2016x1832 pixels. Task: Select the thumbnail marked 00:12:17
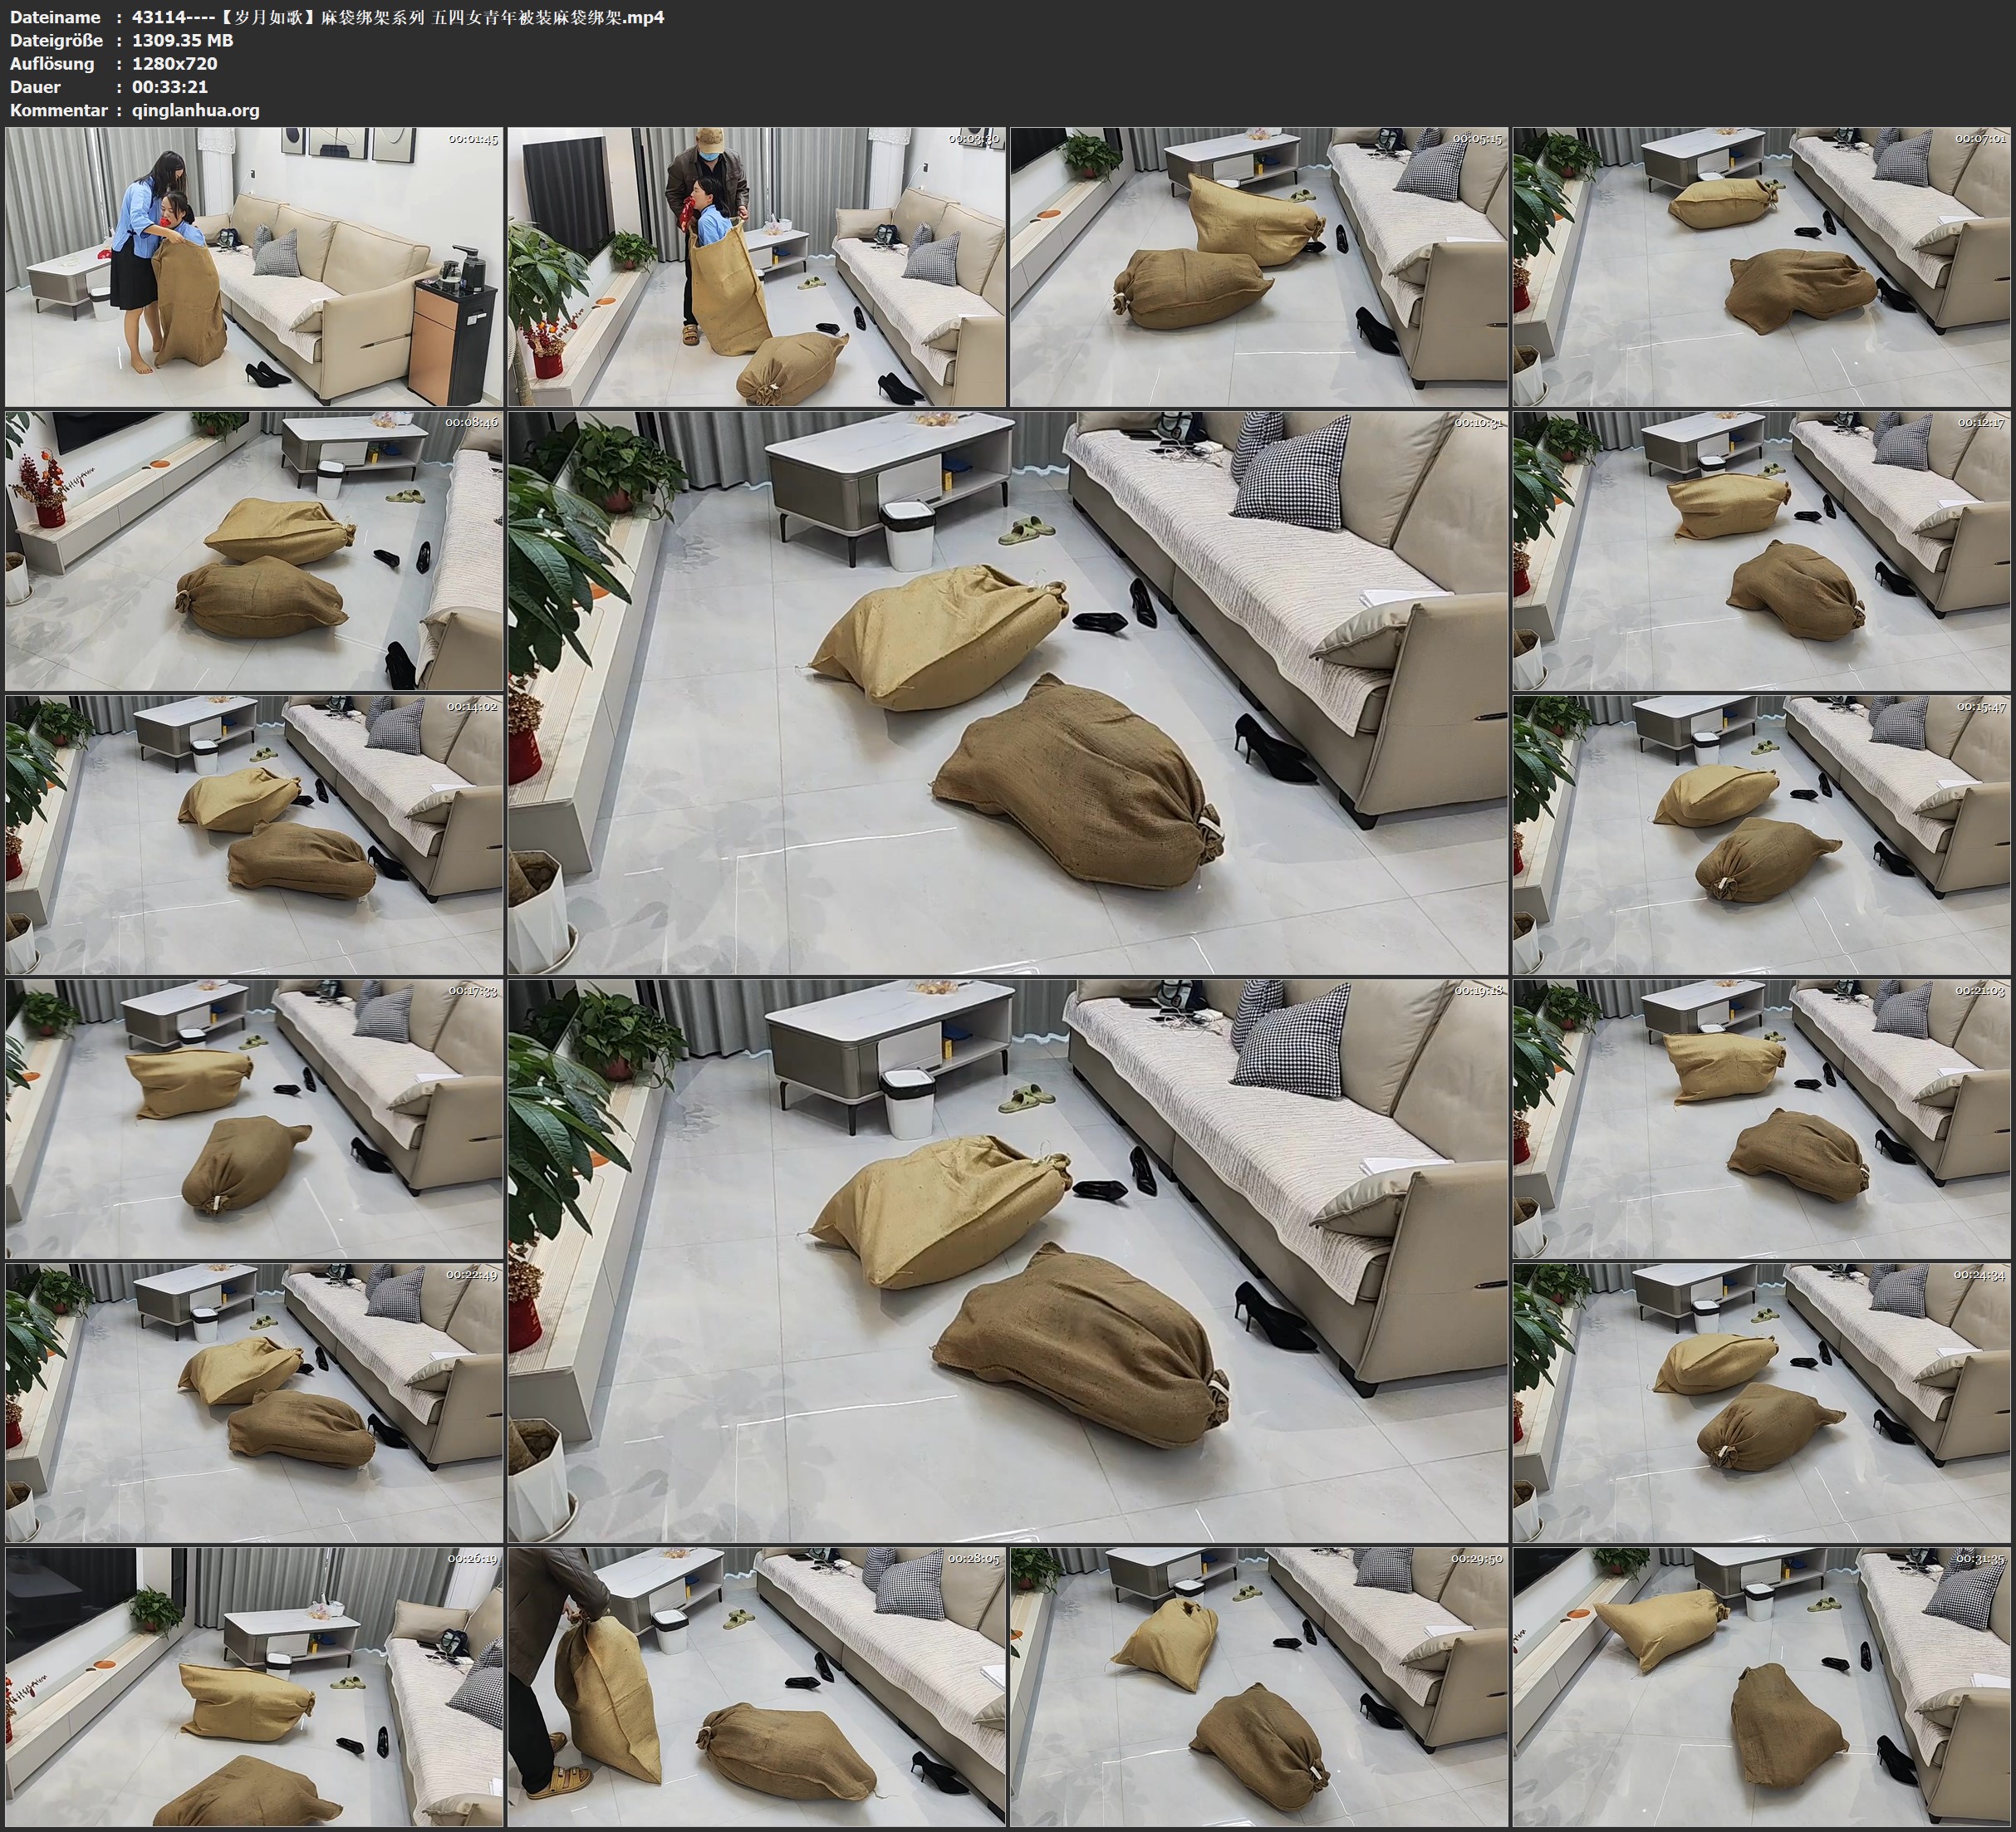click(1762, 550)
